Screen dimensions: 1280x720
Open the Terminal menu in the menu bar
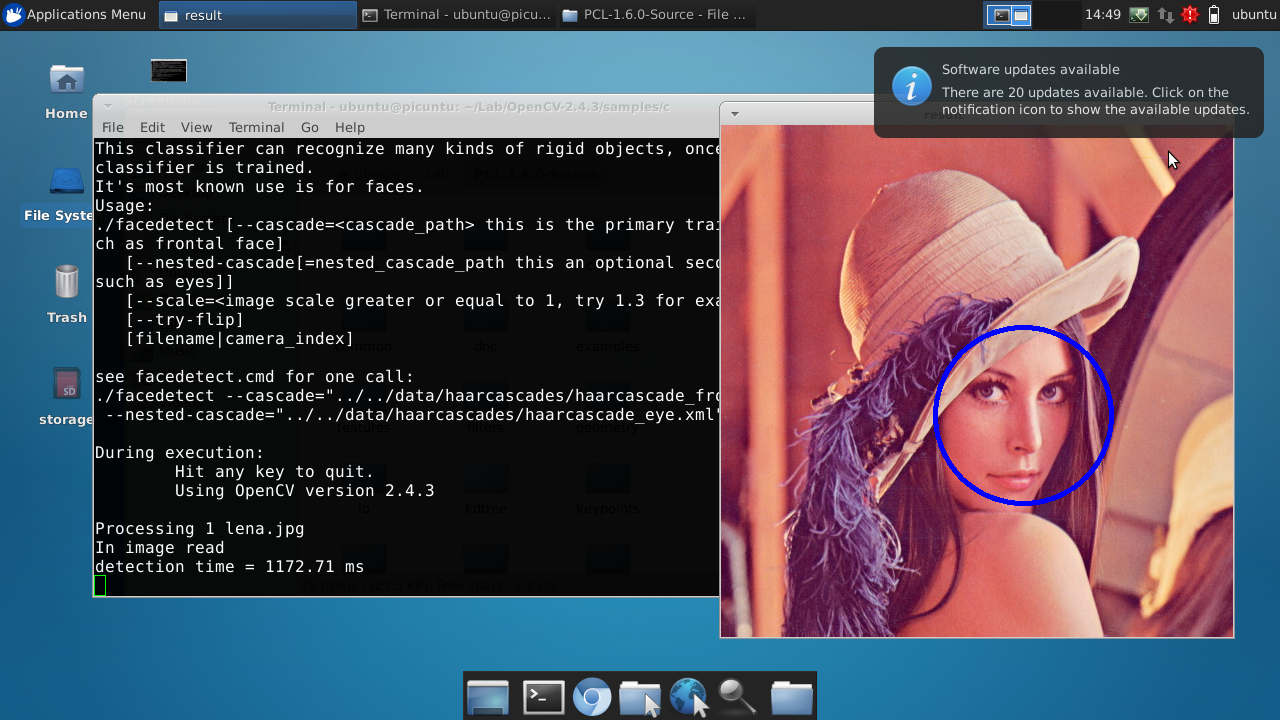pyautogui.click(x=256, y=127)
